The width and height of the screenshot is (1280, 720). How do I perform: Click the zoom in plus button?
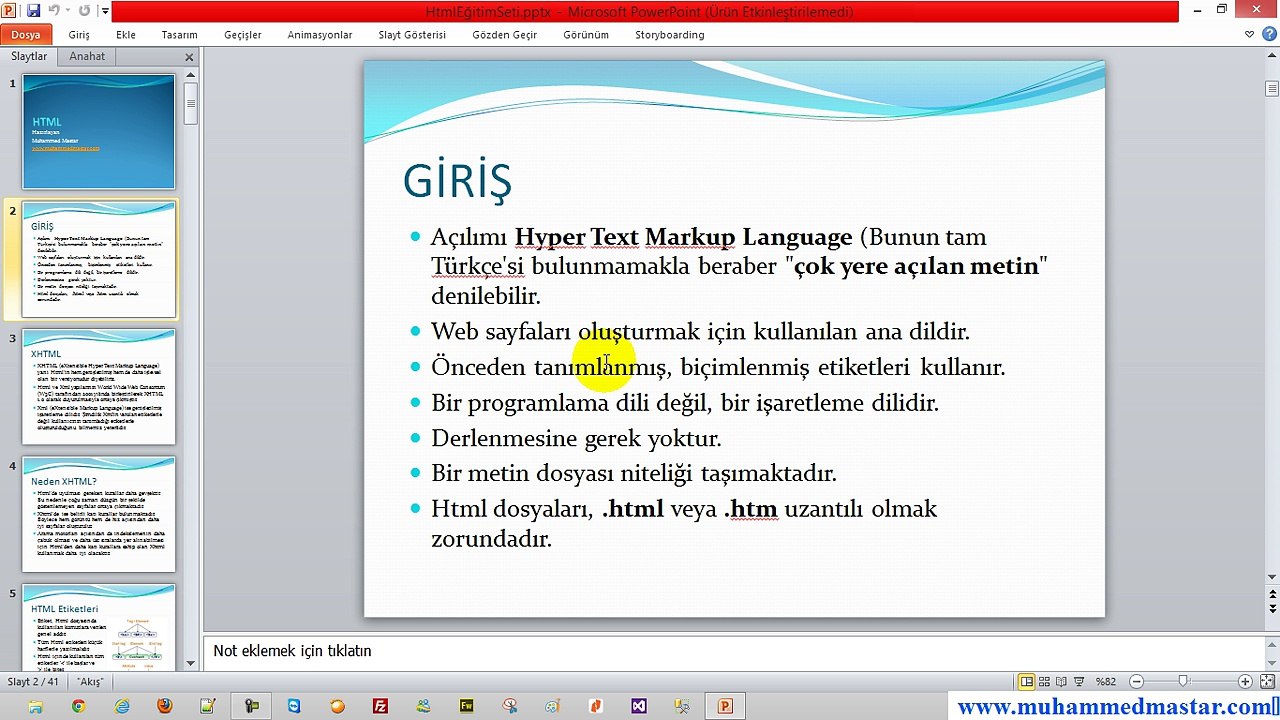click(x=1245, y=682)
